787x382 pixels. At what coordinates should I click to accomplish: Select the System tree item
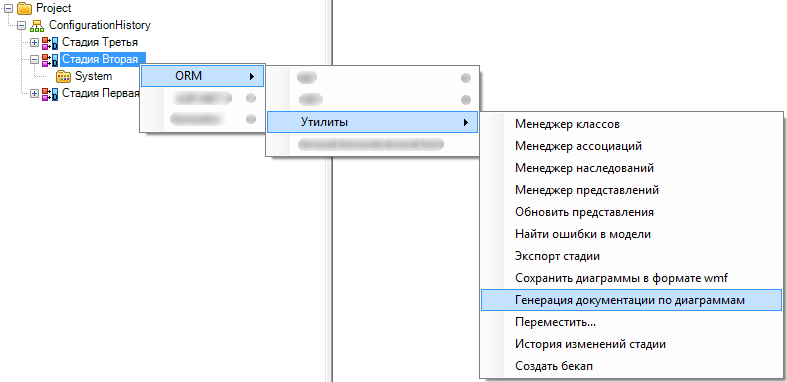tap(93, 76)
